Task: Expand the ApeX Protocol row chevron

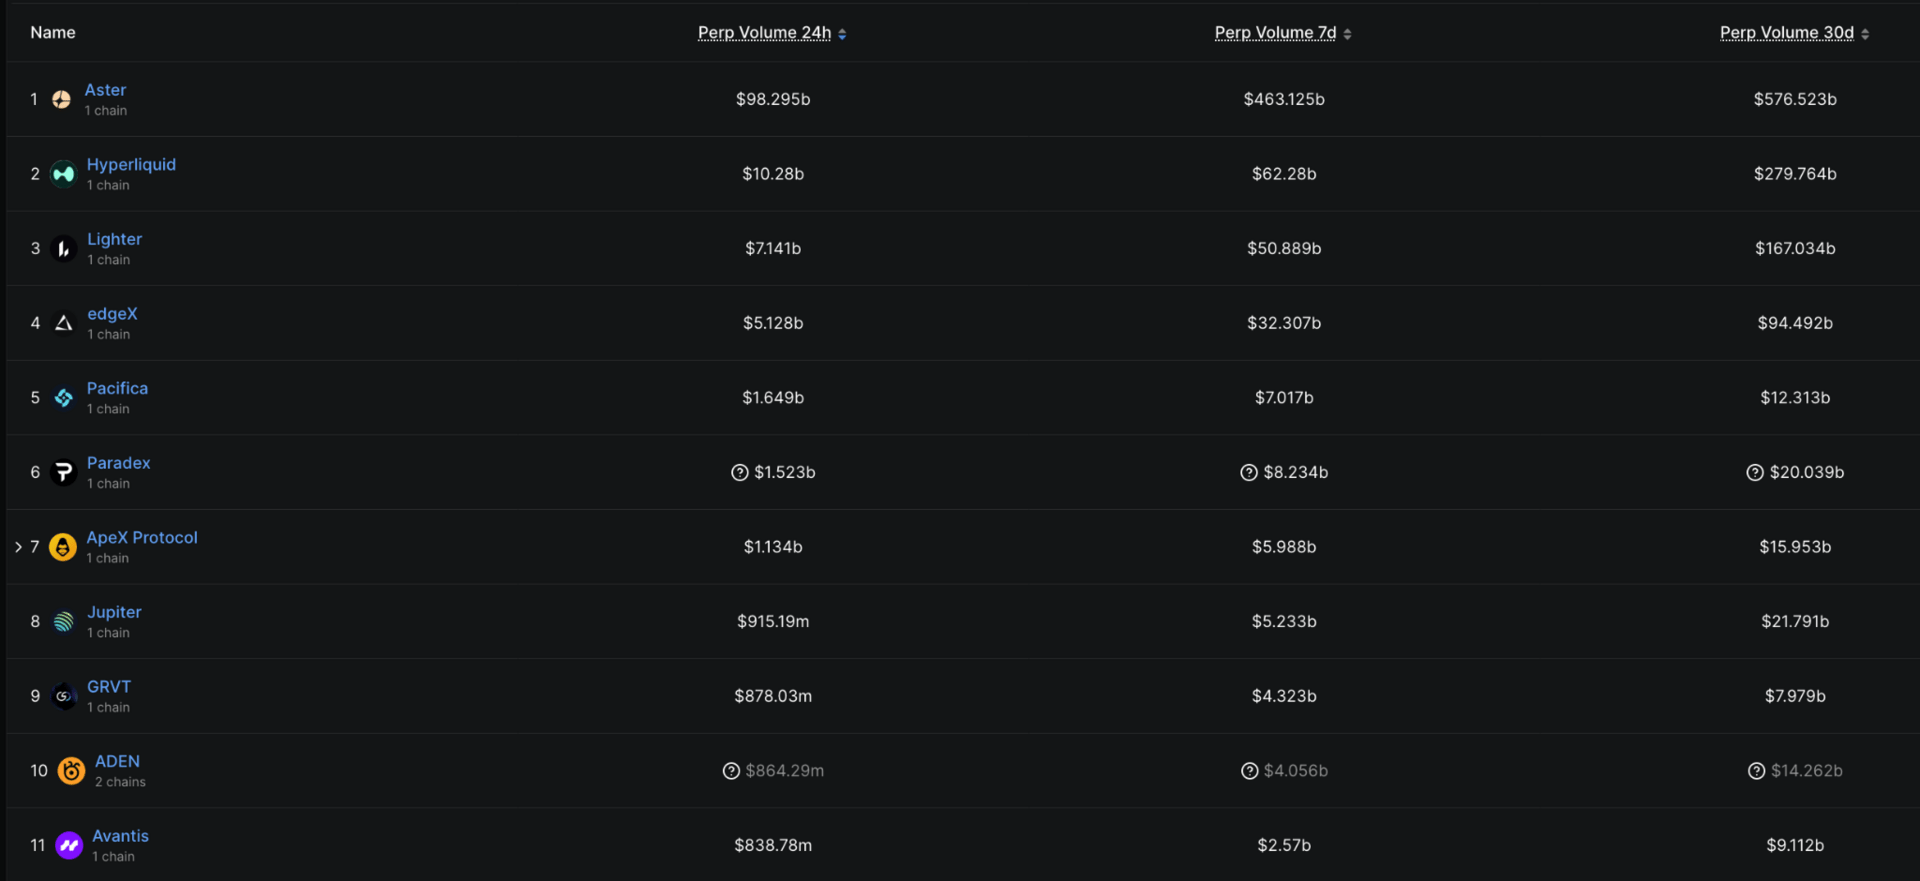Action: tap(18, 547)
